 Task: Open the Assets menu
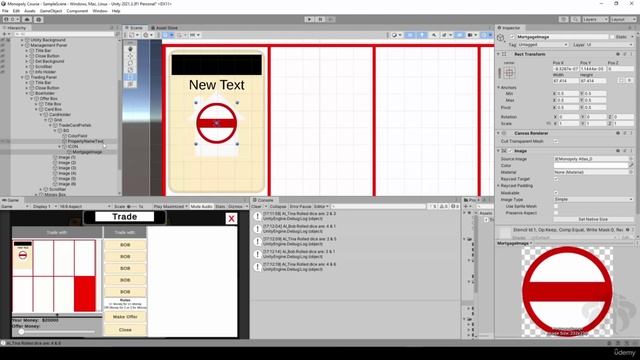coord(30,11)
